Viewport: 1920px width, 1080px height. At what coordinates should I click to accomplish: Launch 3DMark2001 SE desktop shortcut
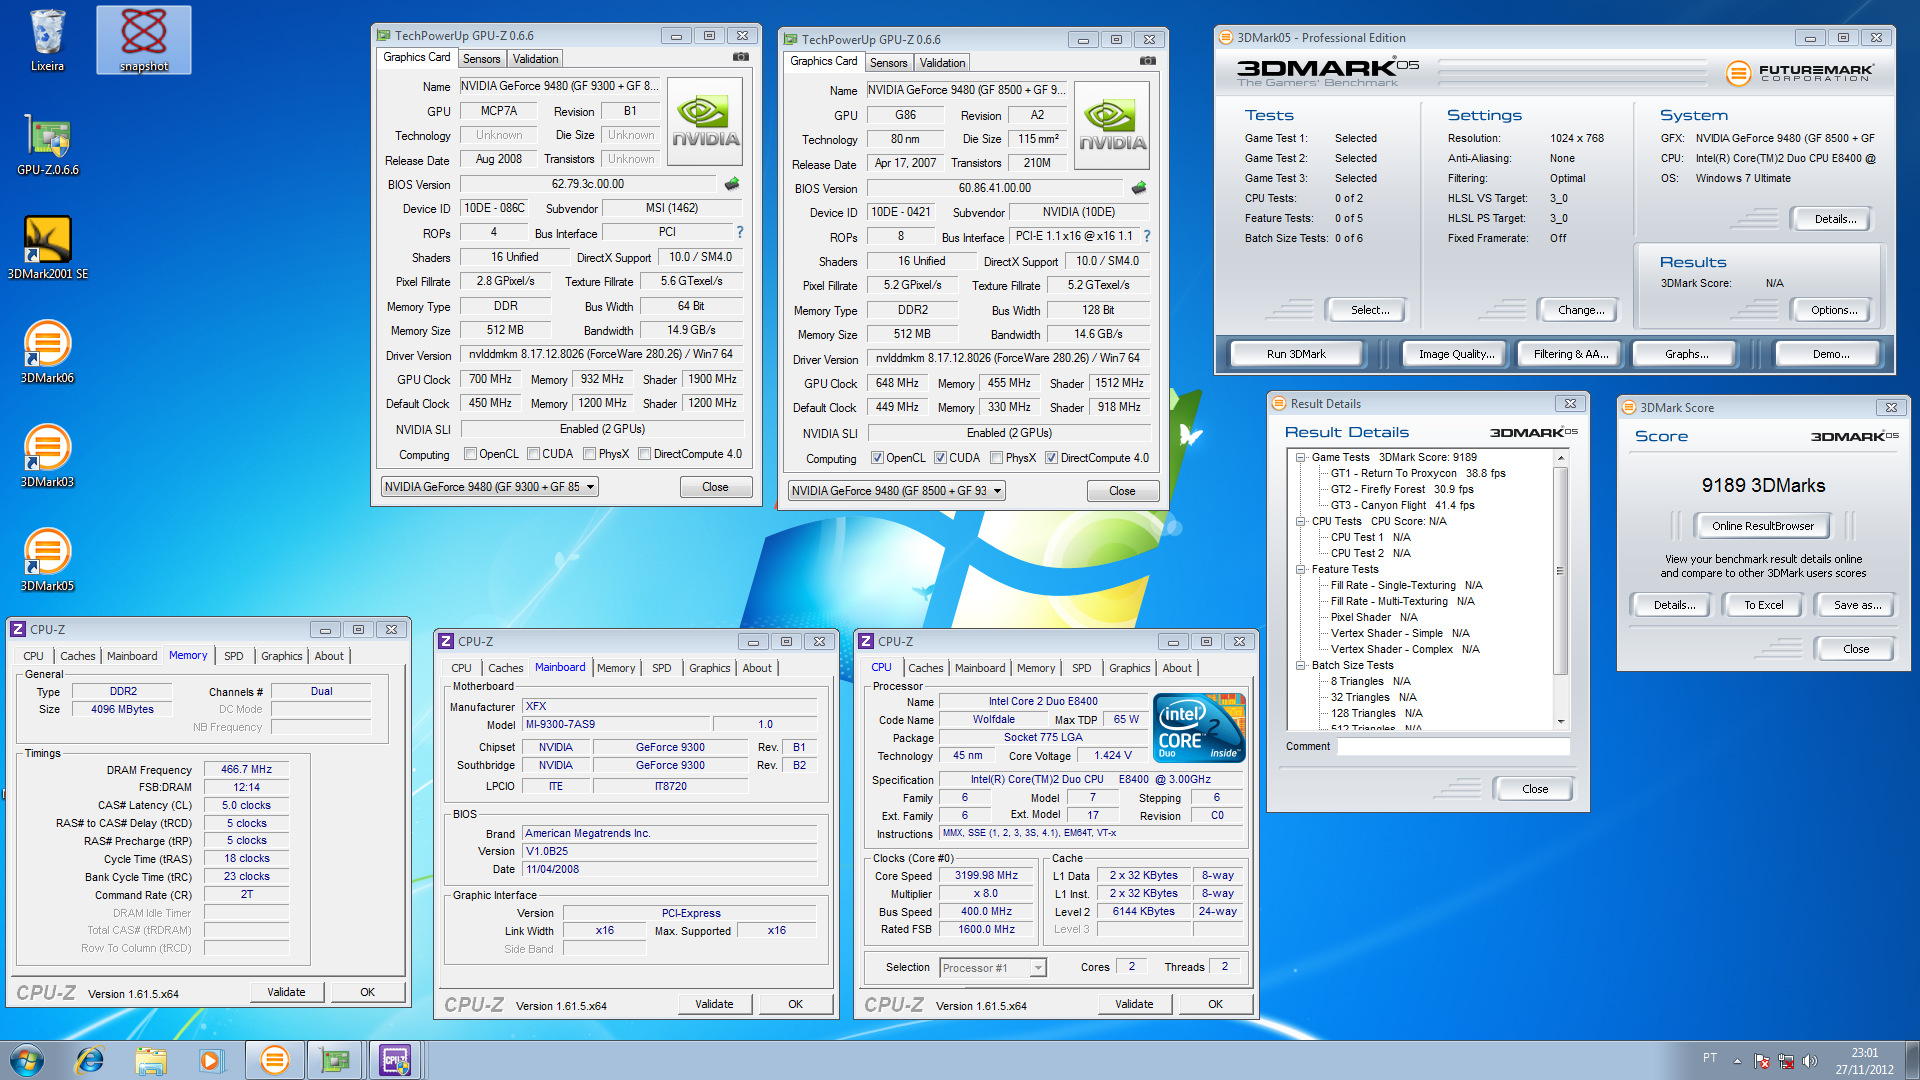click(47, 248)
